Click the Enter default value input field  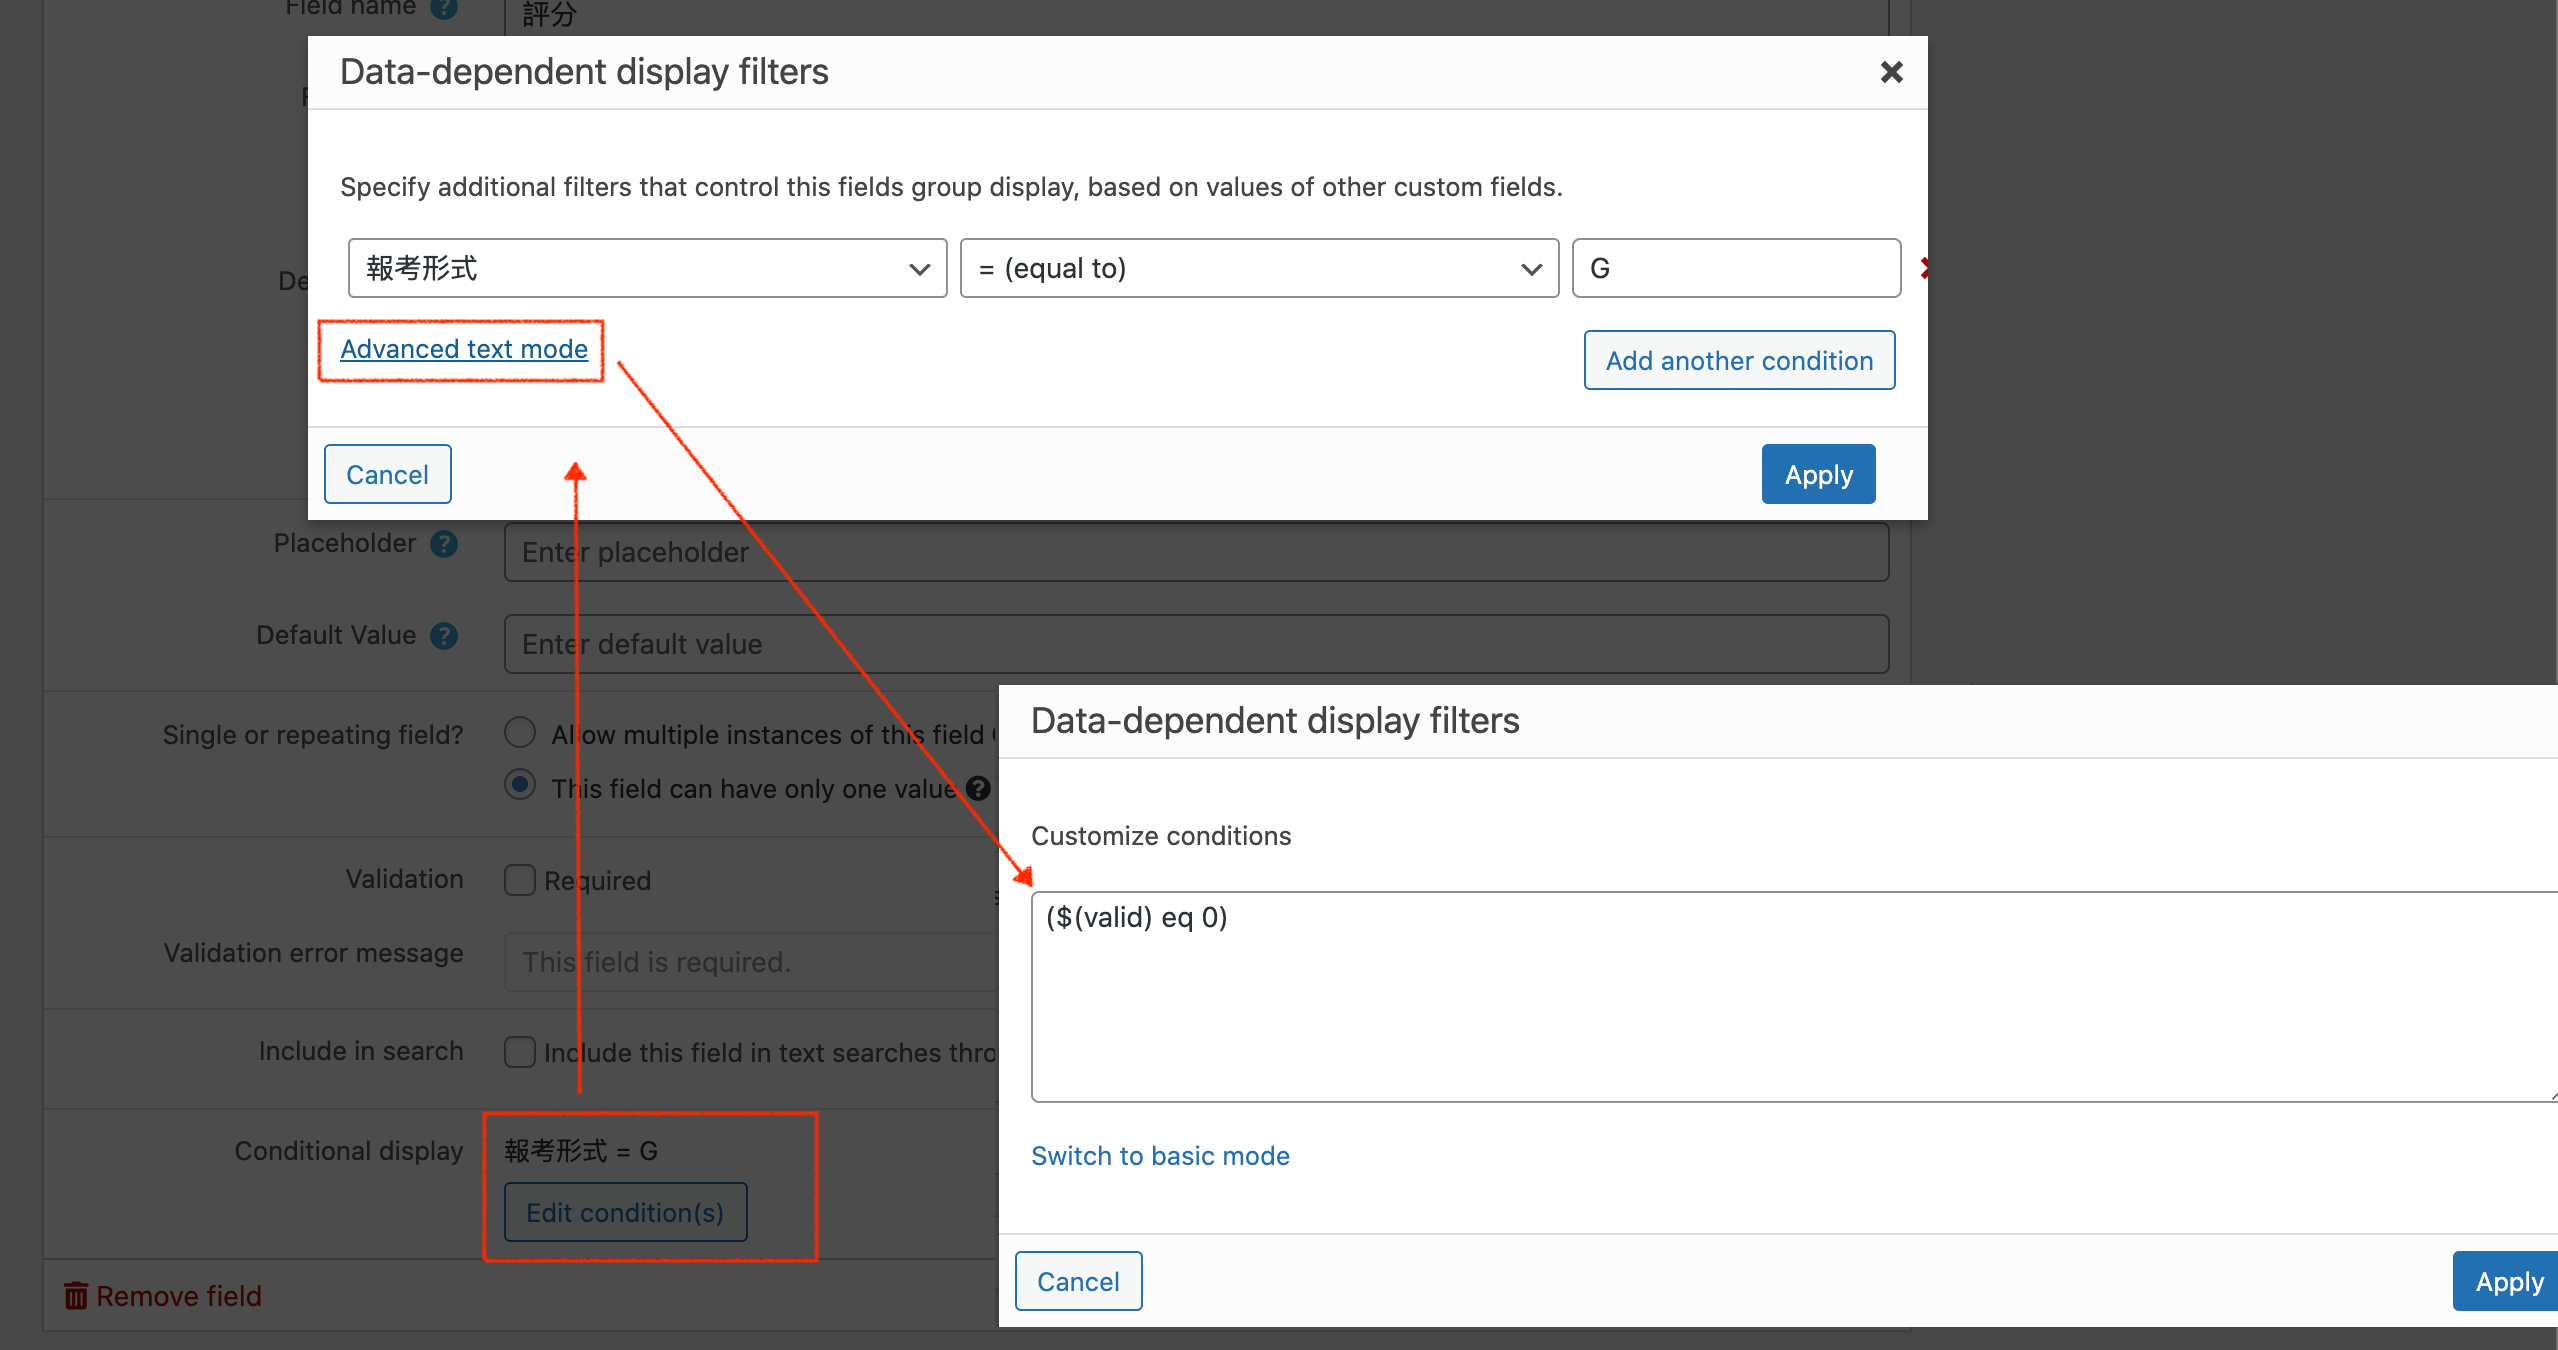click(x=1196, y=644)
